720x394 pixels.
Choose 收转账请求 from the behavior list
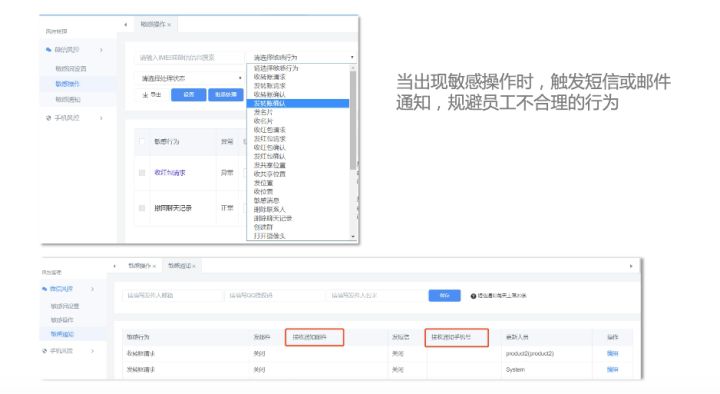(270, 77)
